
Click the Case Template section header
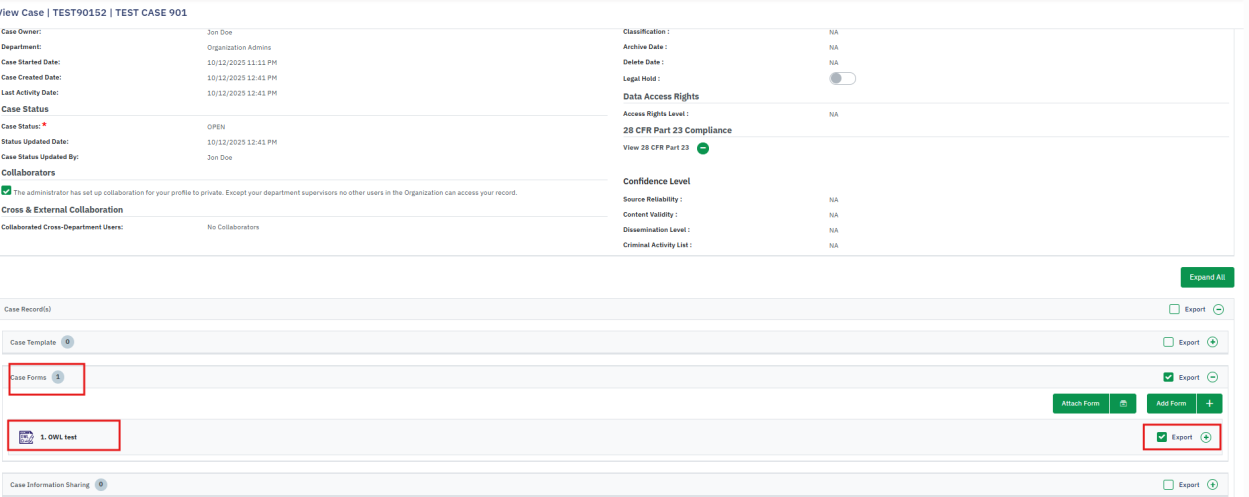[x=32, y=342]
